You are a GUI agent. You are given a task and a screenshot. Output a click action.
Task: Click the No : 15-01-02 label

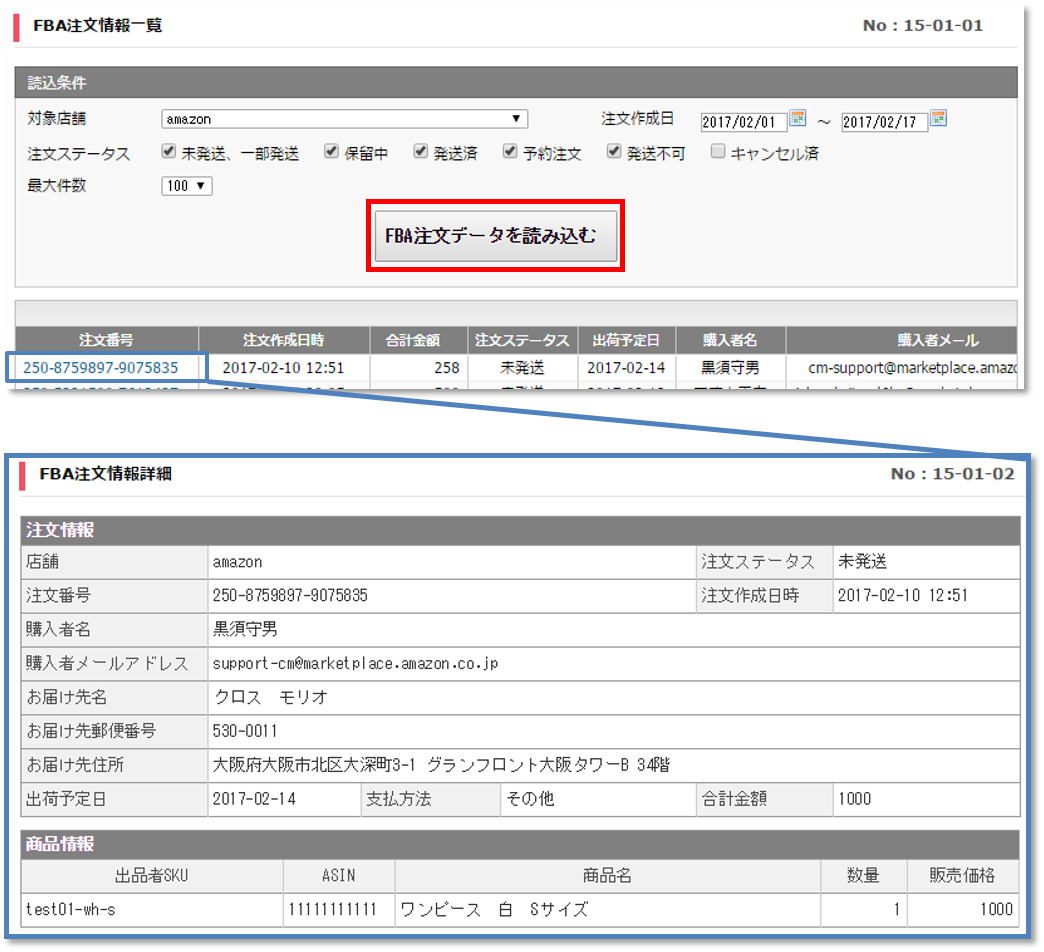tap(953, 474)
